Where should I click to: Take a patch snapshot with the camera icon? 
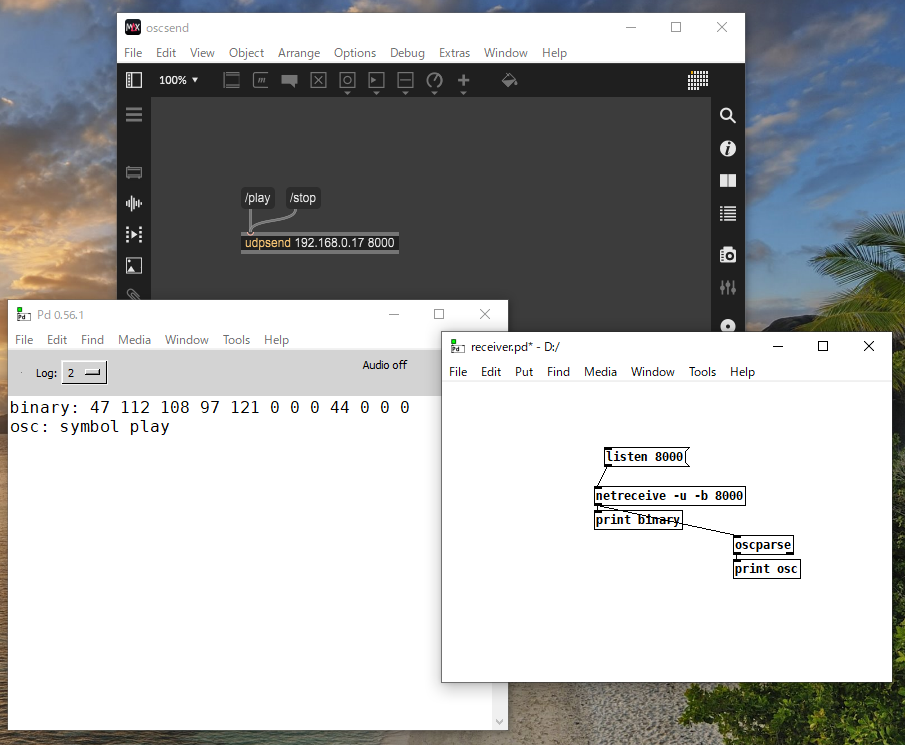coord(727,254)
